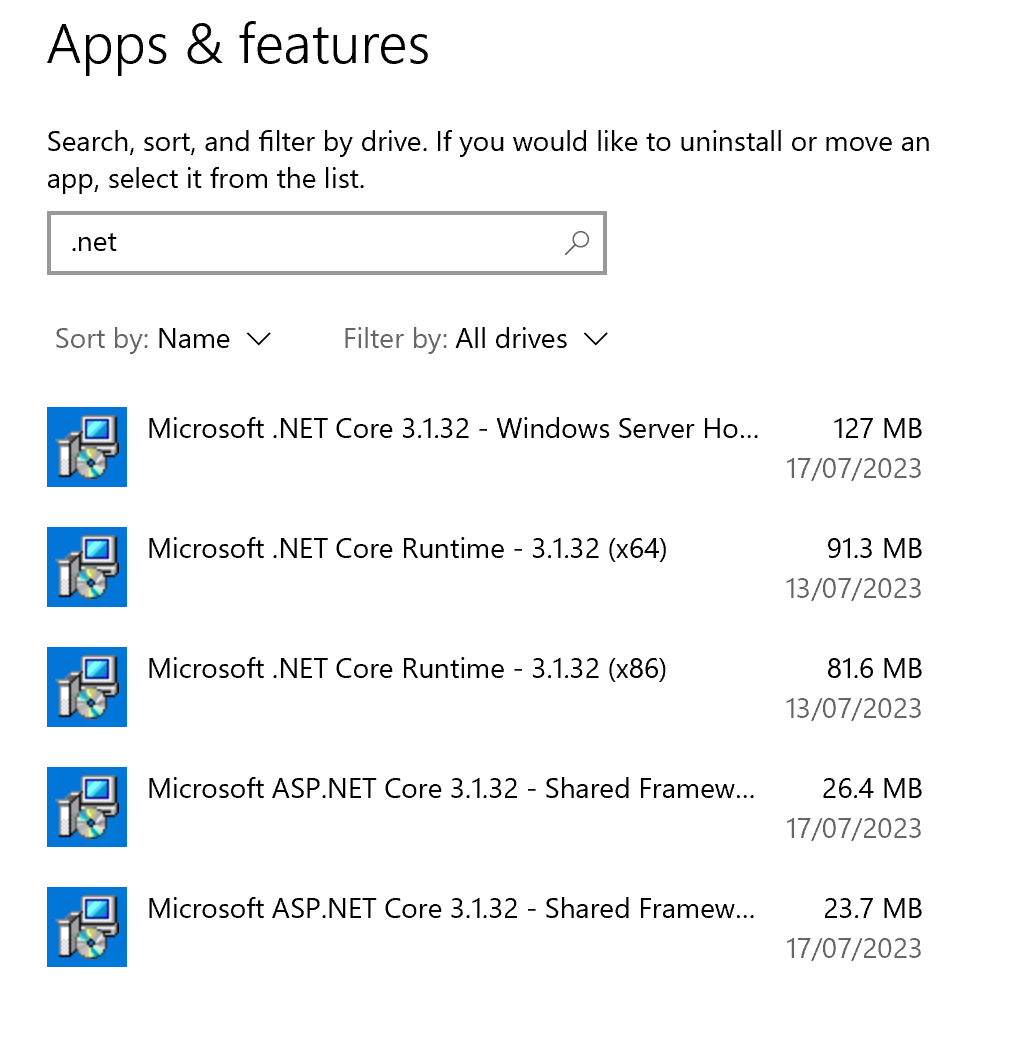Select the ASP.NET Core Shared Framework 26.4 MB entry

451,789
